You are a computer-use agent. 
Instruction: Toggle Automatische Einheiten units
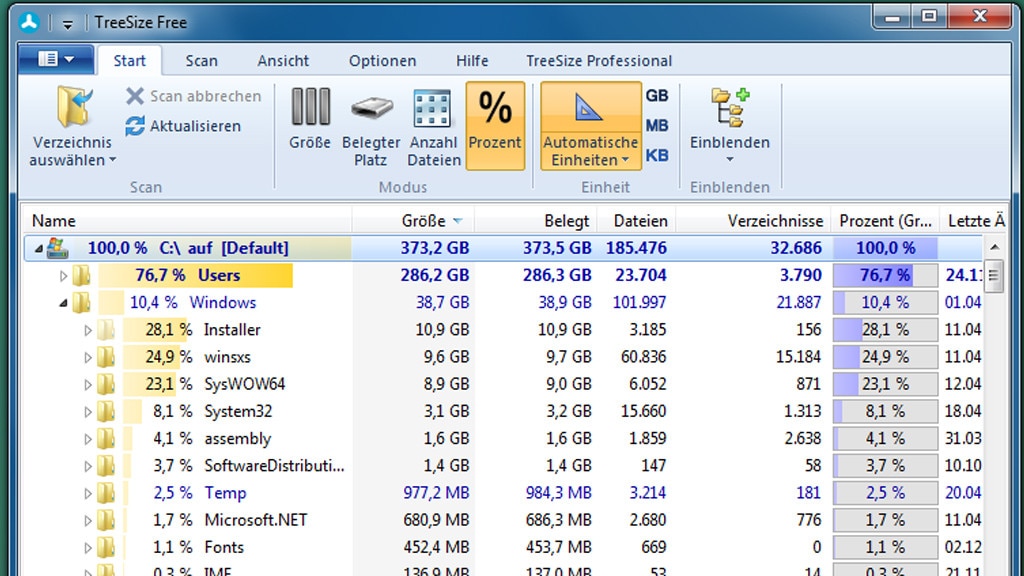pos(590,126)
